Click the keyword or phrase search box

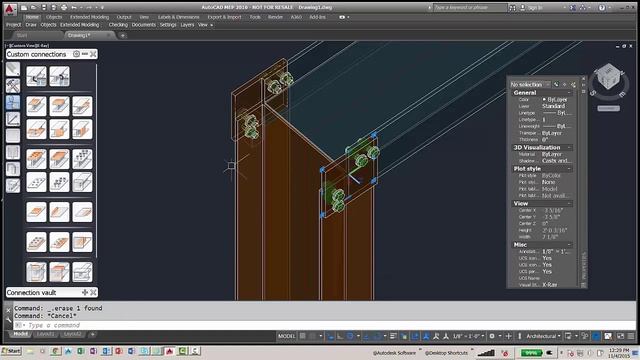469,7
